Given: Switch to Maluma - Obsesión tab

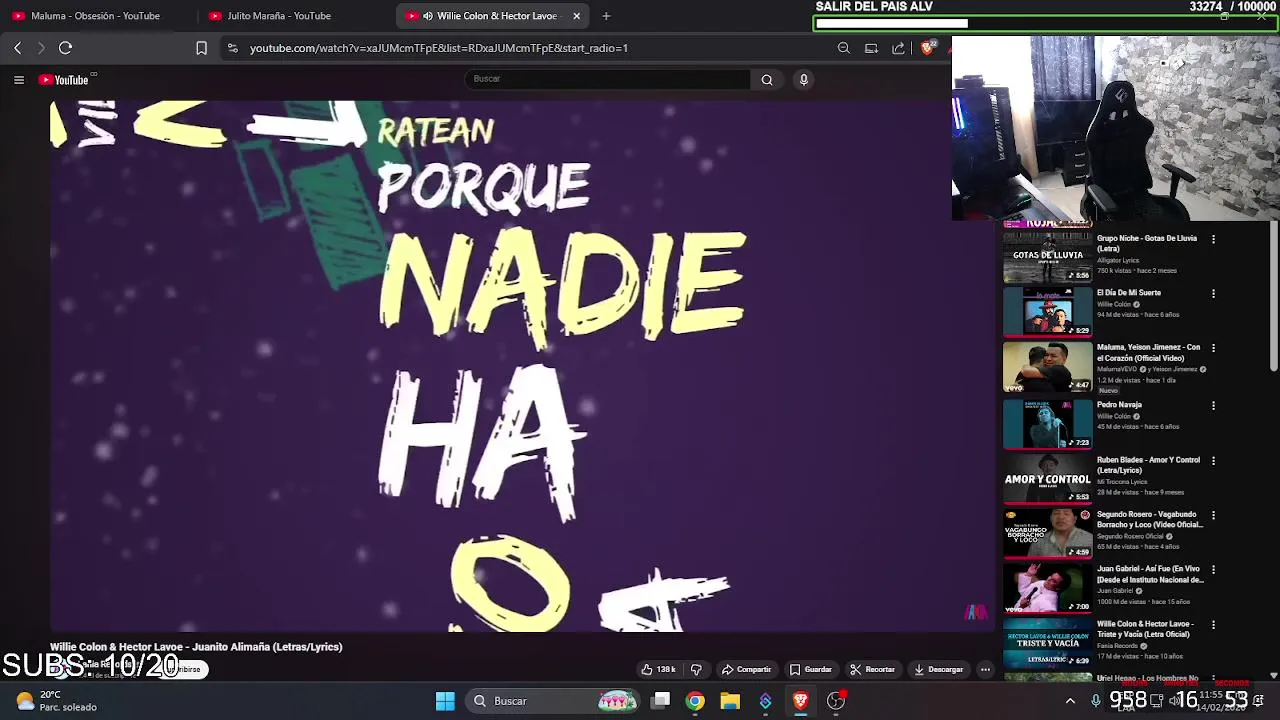Looking at the screenshot, I should coord(96,16).
